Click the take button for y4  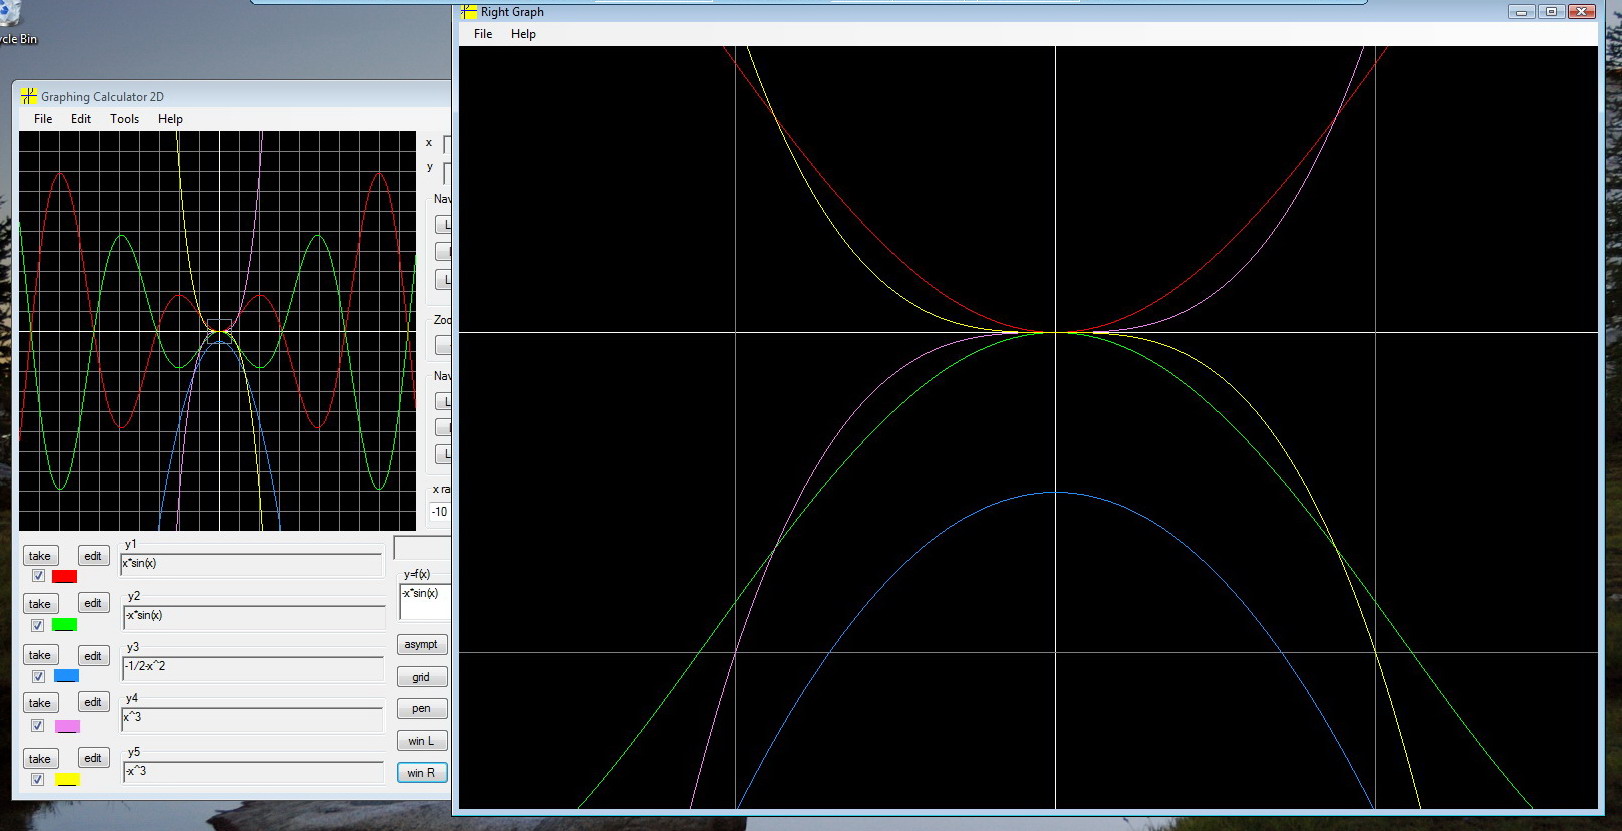click(x=40, y=703)
